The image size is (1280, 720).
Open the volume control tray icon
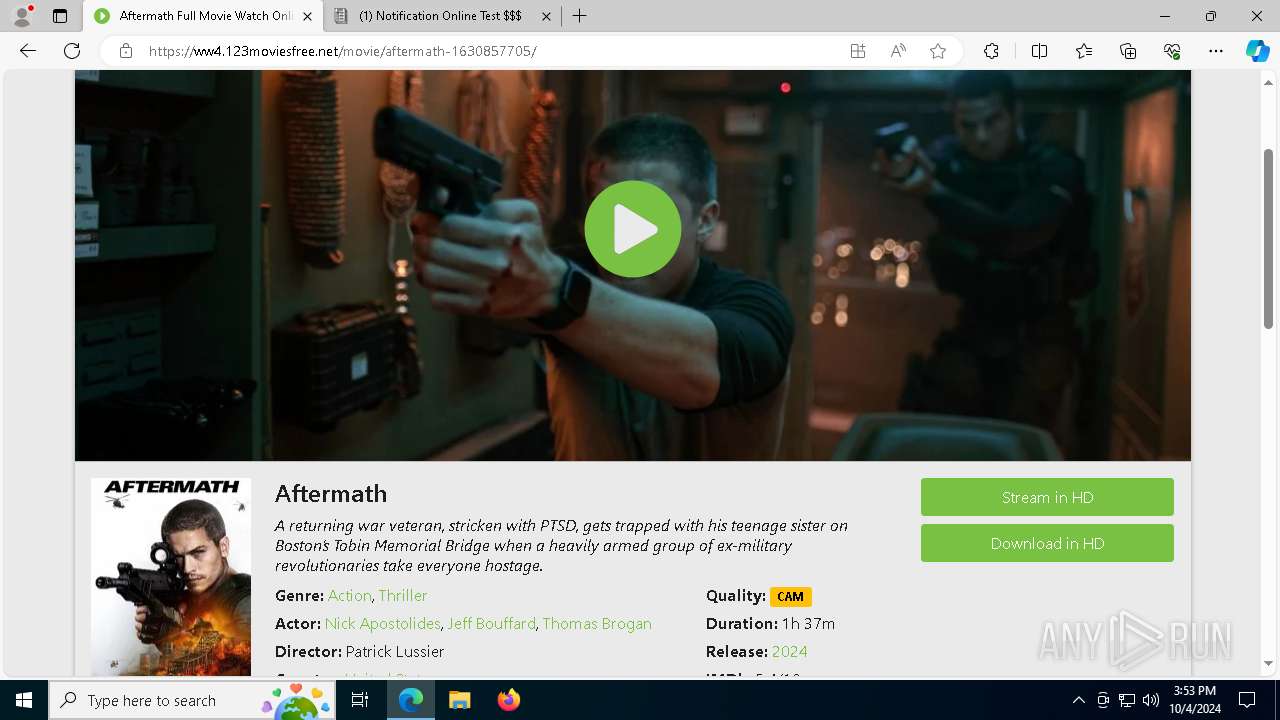point(1151,700)
